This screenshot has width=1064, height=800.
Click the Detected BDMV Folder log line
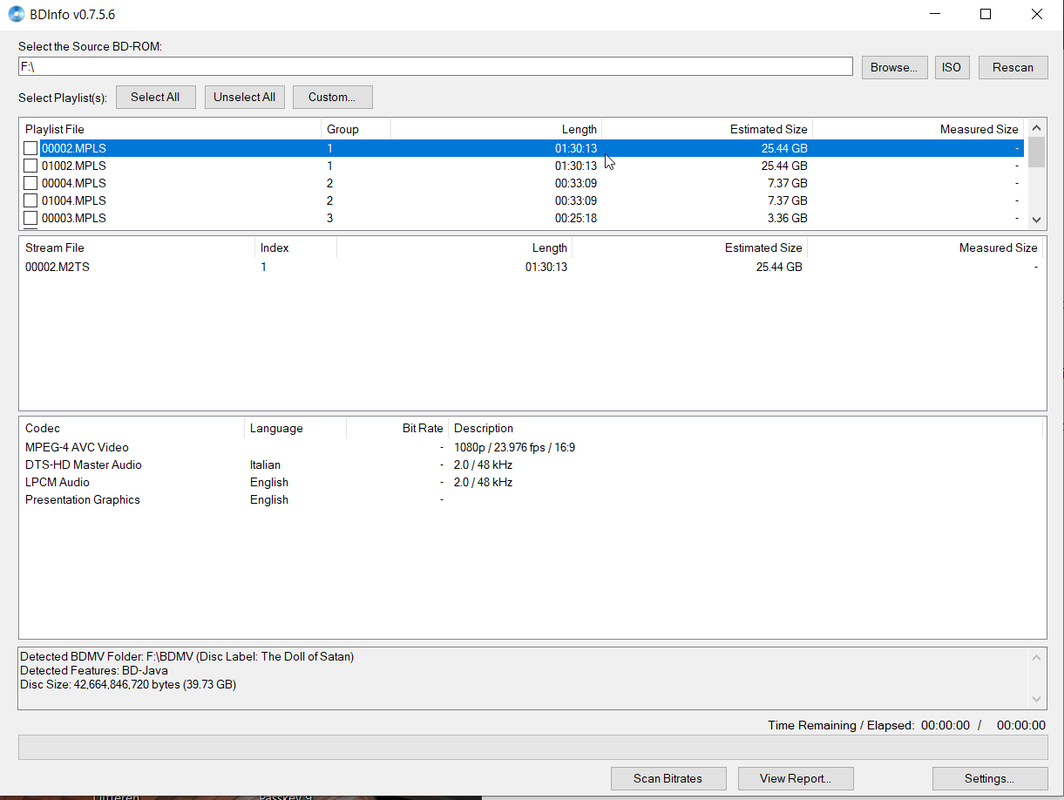pos(187,656)
